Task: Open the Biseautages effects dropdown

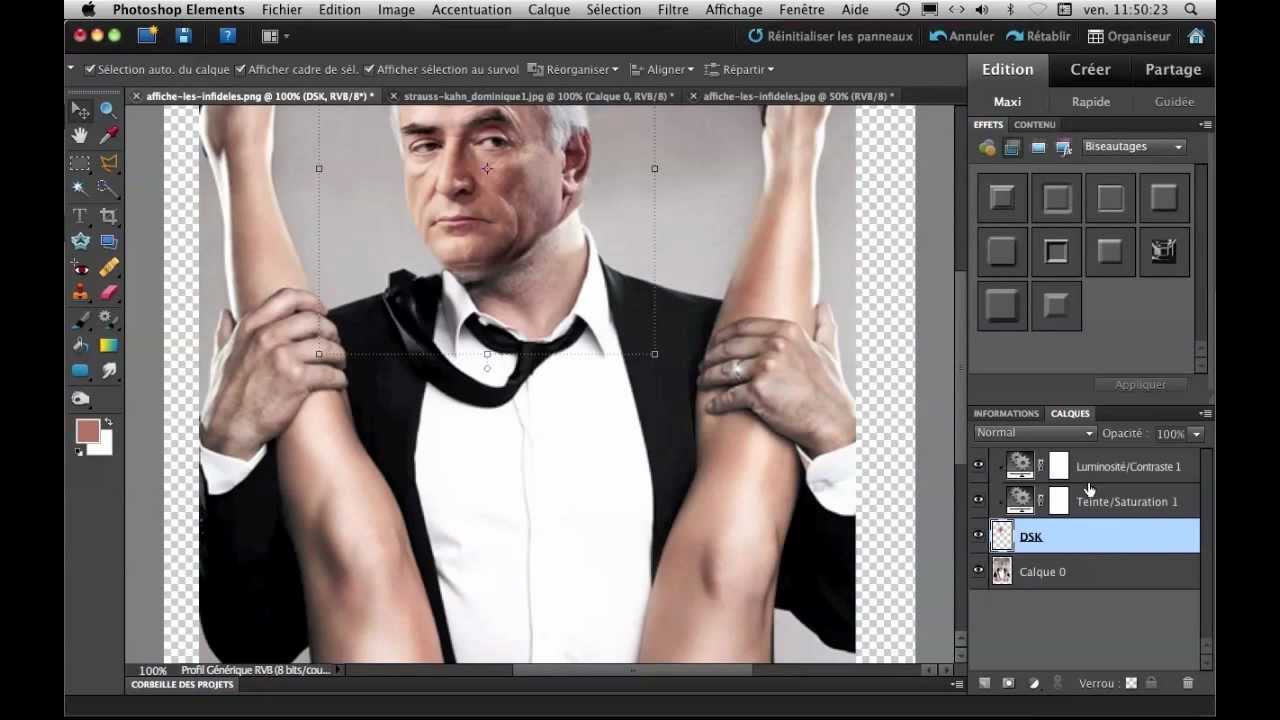Action: pos(1134,147)
